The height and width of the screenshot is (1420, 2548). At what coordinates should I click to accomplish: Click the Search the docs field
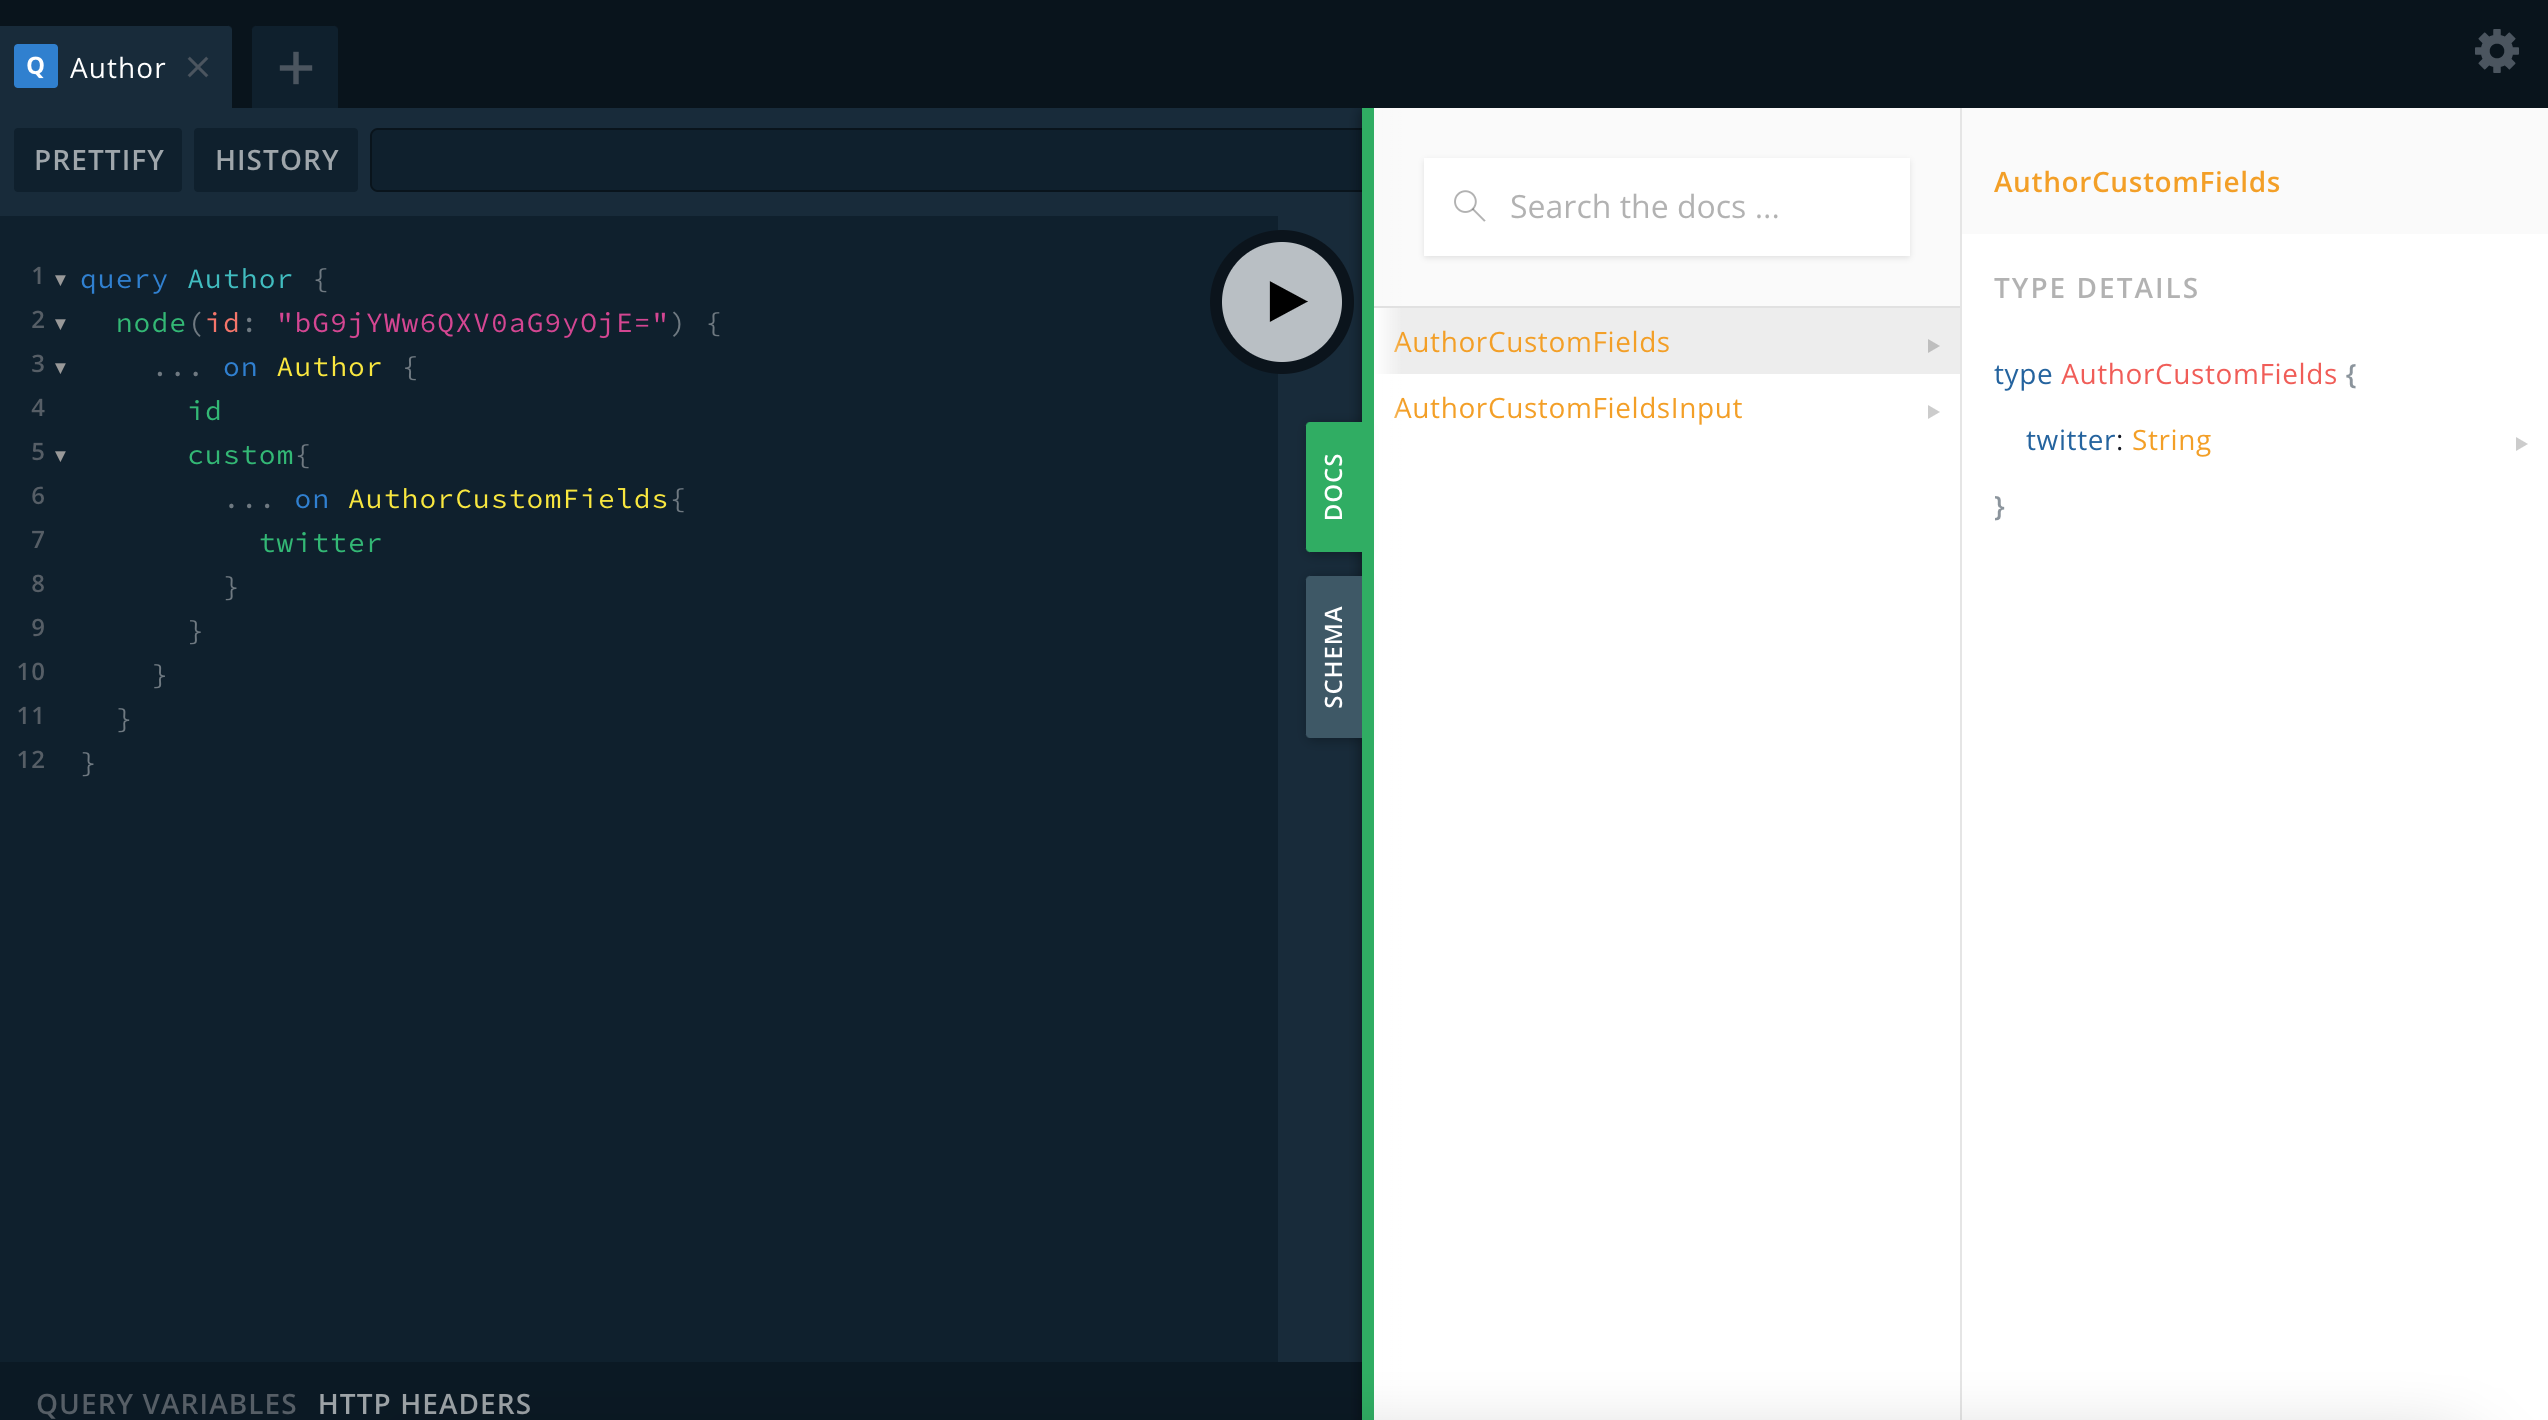(x=1667, y=207)
